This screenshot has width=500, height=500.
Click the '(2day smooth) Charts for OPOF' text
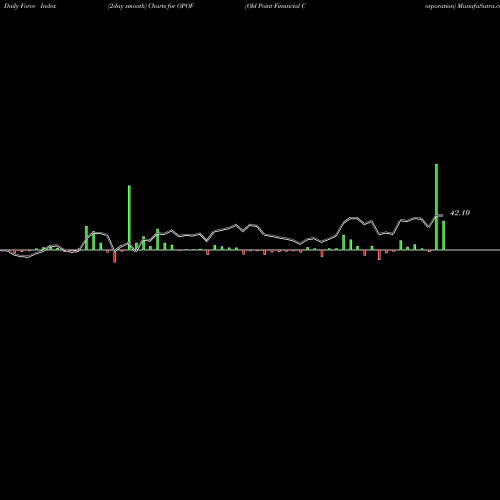[x=151, y=6]
